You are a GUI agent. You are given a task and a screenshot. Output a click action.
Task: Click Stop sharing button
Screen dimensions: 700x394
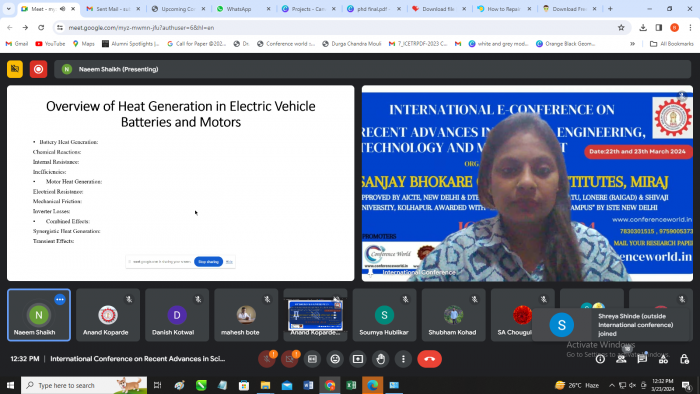tap(208, 262)
